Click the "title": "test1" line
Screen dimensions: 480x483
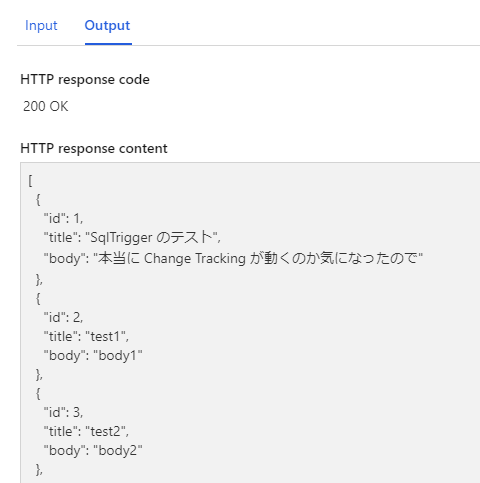(86, 337)
